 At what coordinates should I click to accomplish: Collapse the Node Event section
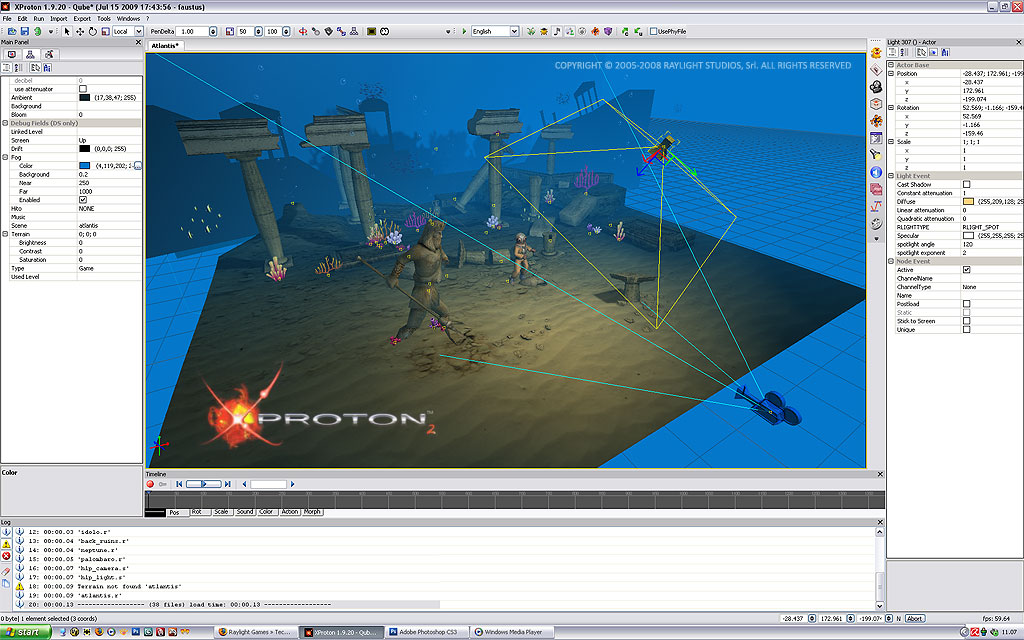click(x=891, y=261)
